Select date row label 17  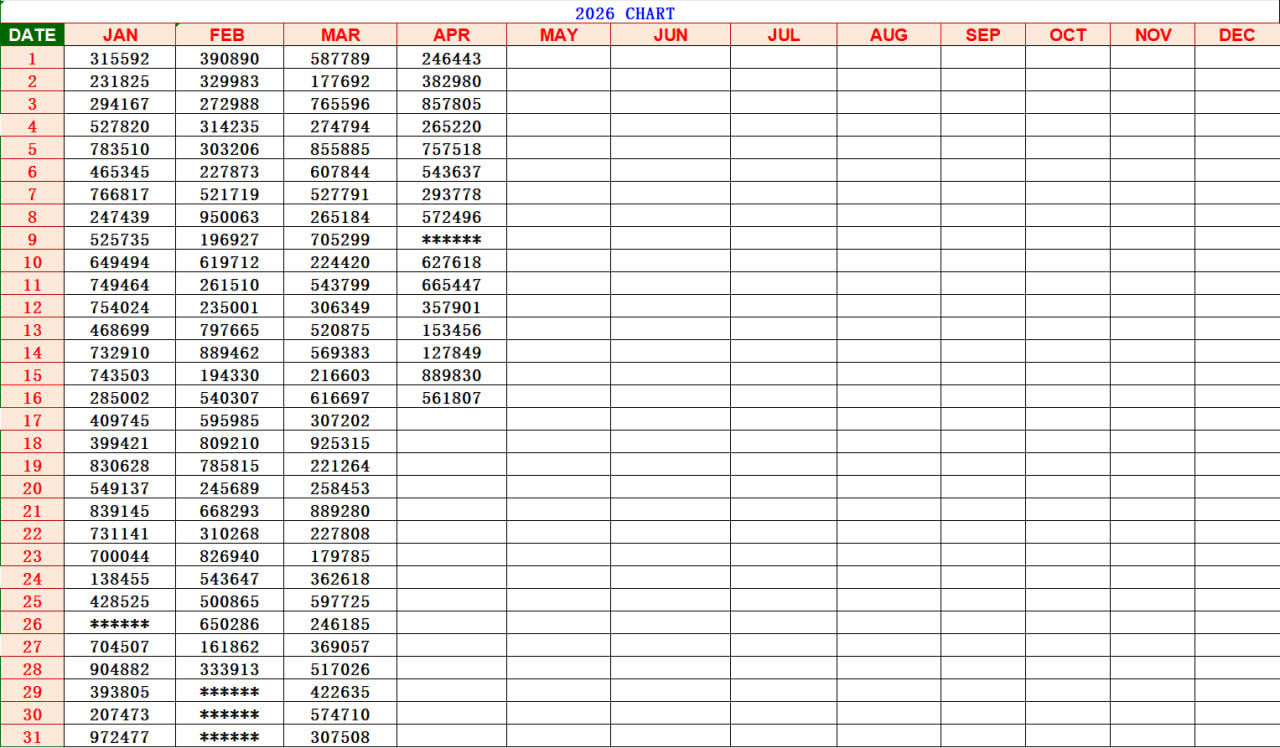click(32, 421)
